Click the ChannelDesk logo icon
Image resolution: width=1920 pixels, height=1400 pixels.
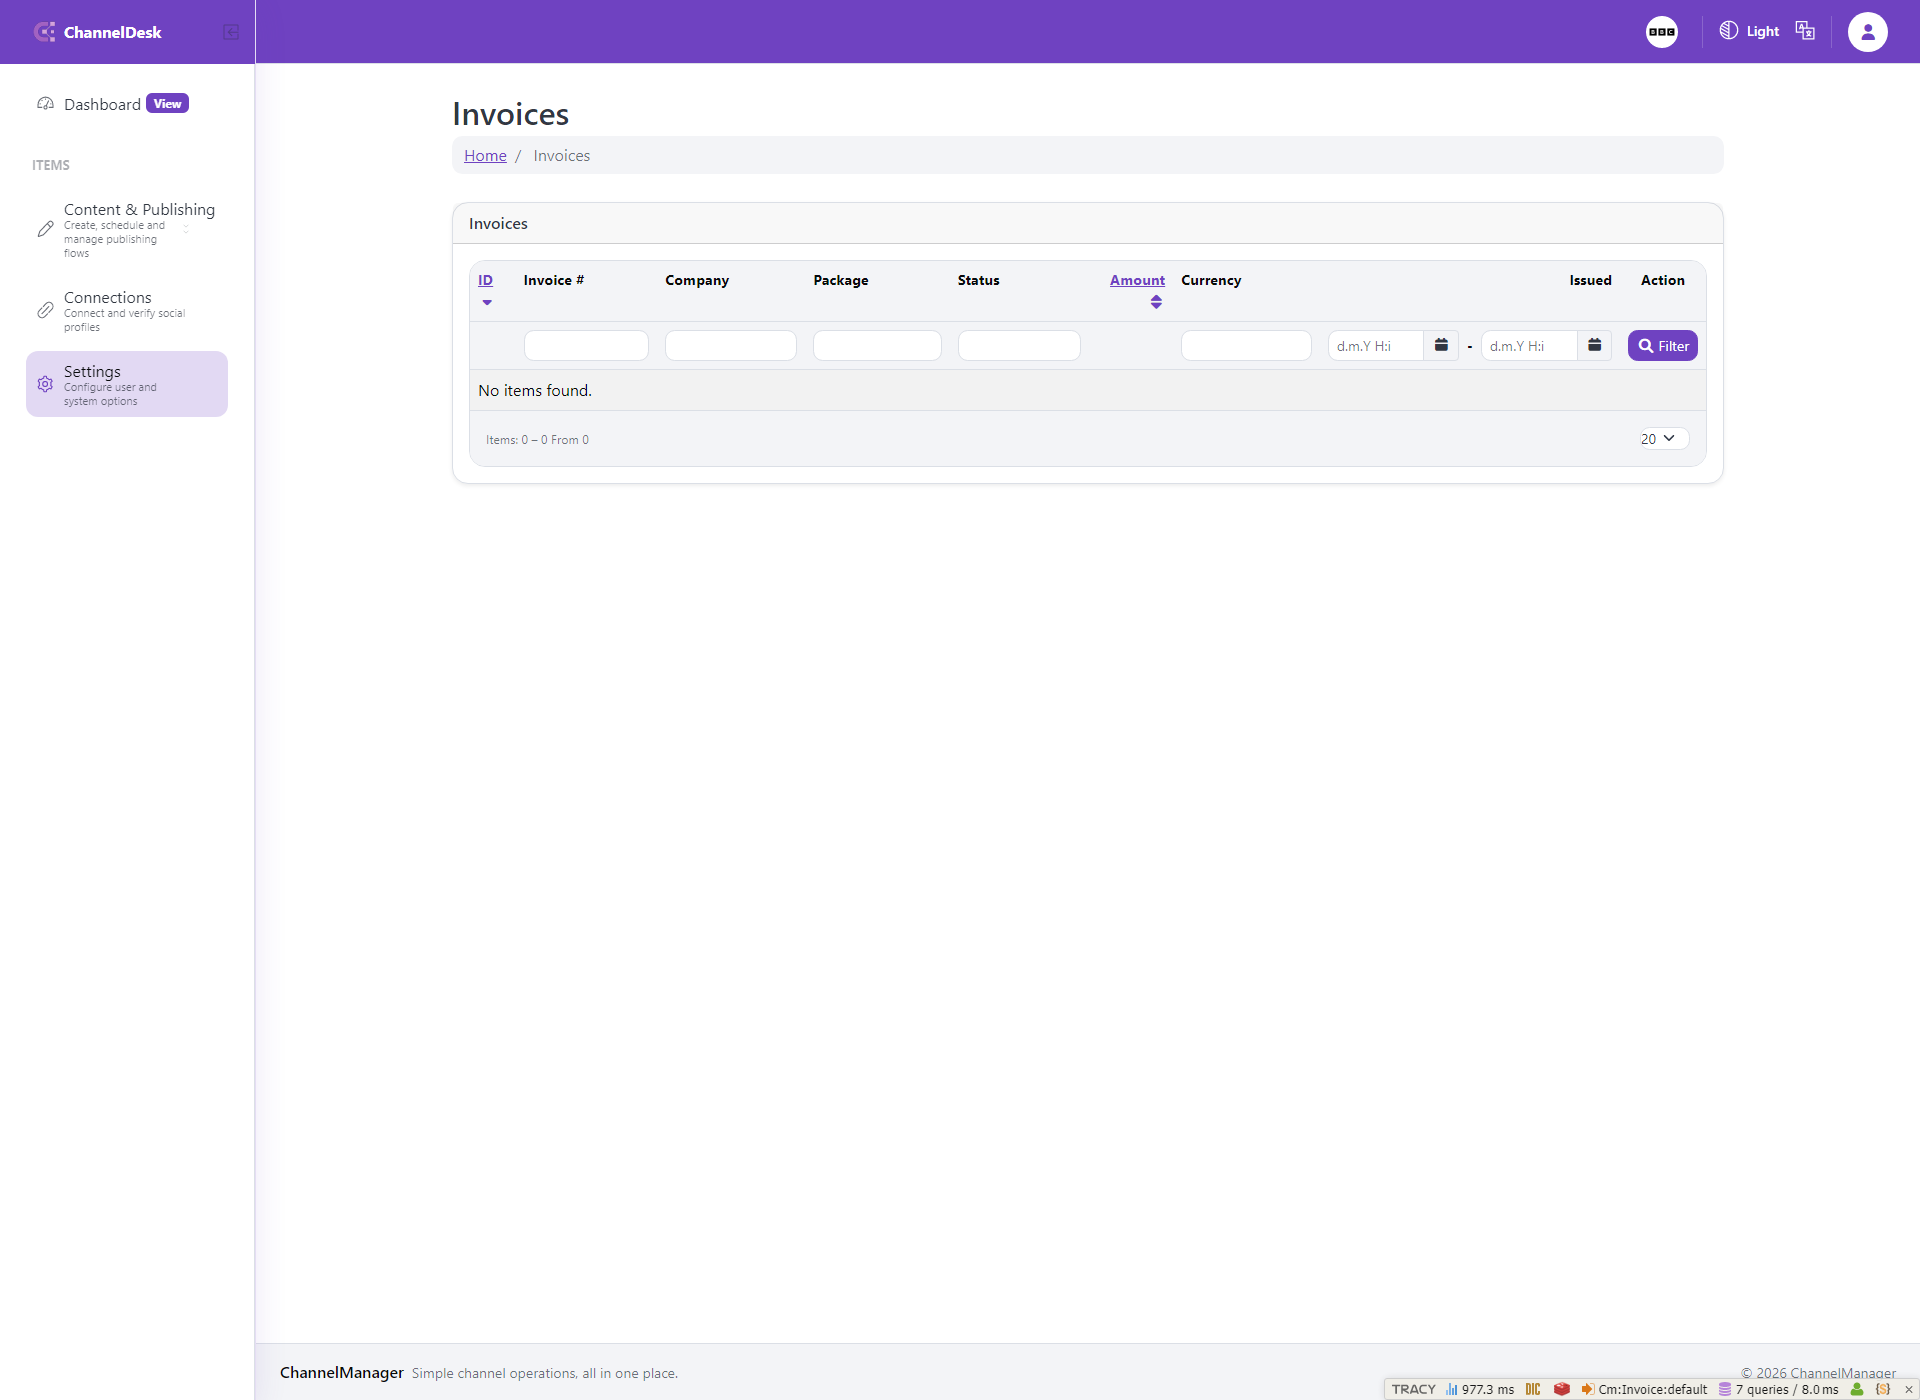[x=44, y=32]
